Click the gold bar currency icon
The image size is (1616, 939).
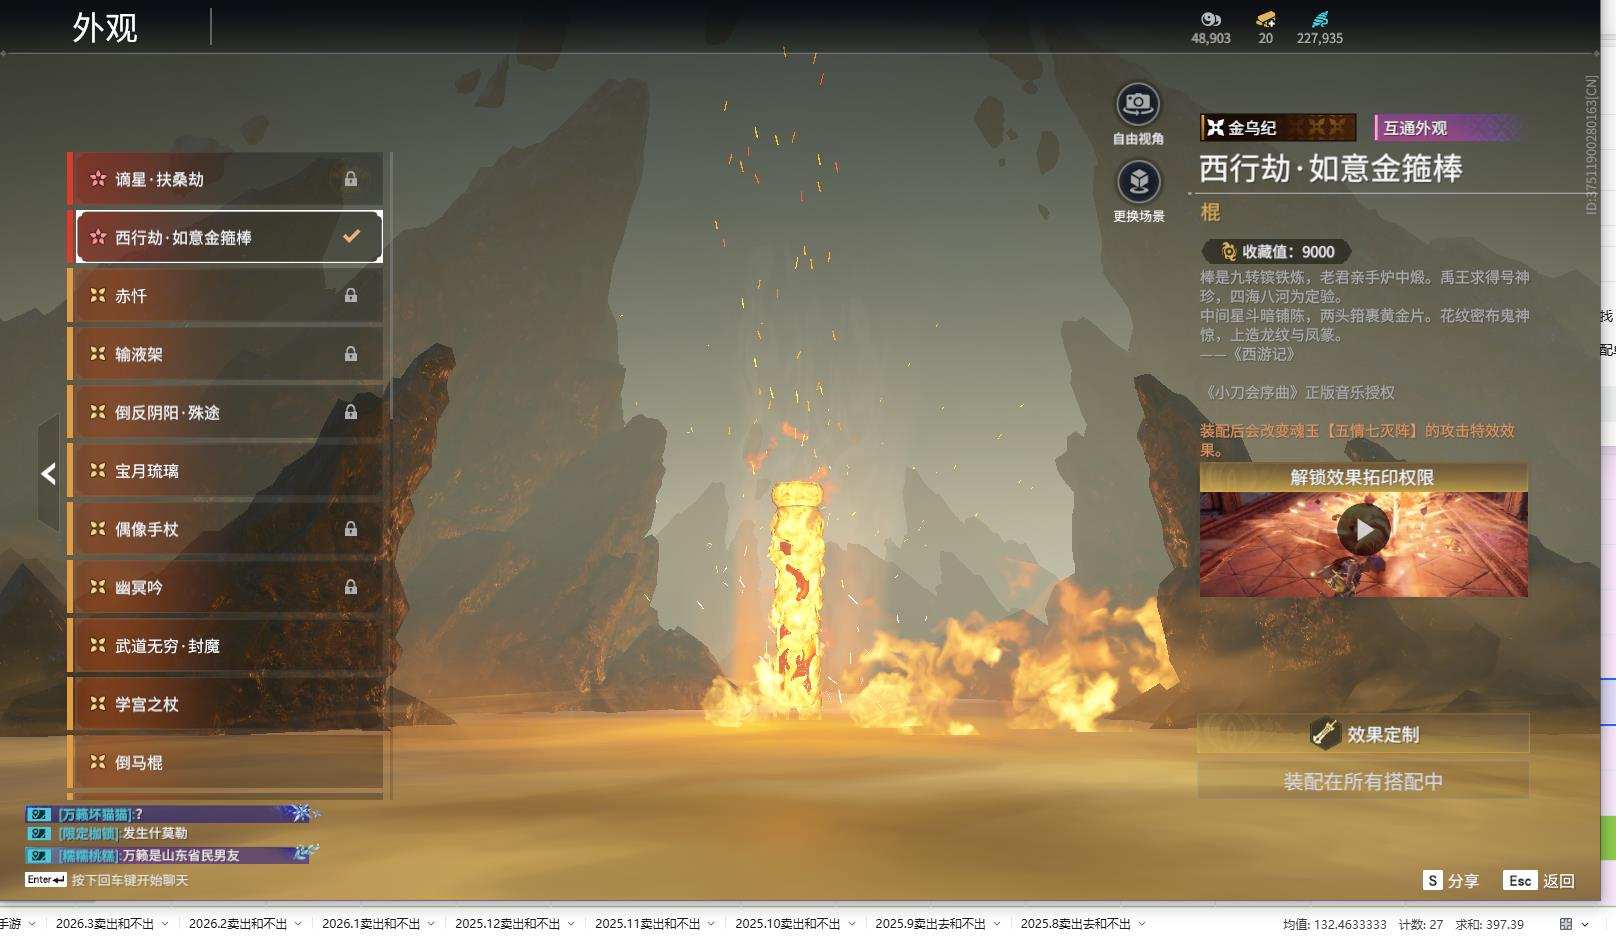(x=1265, y=19)
